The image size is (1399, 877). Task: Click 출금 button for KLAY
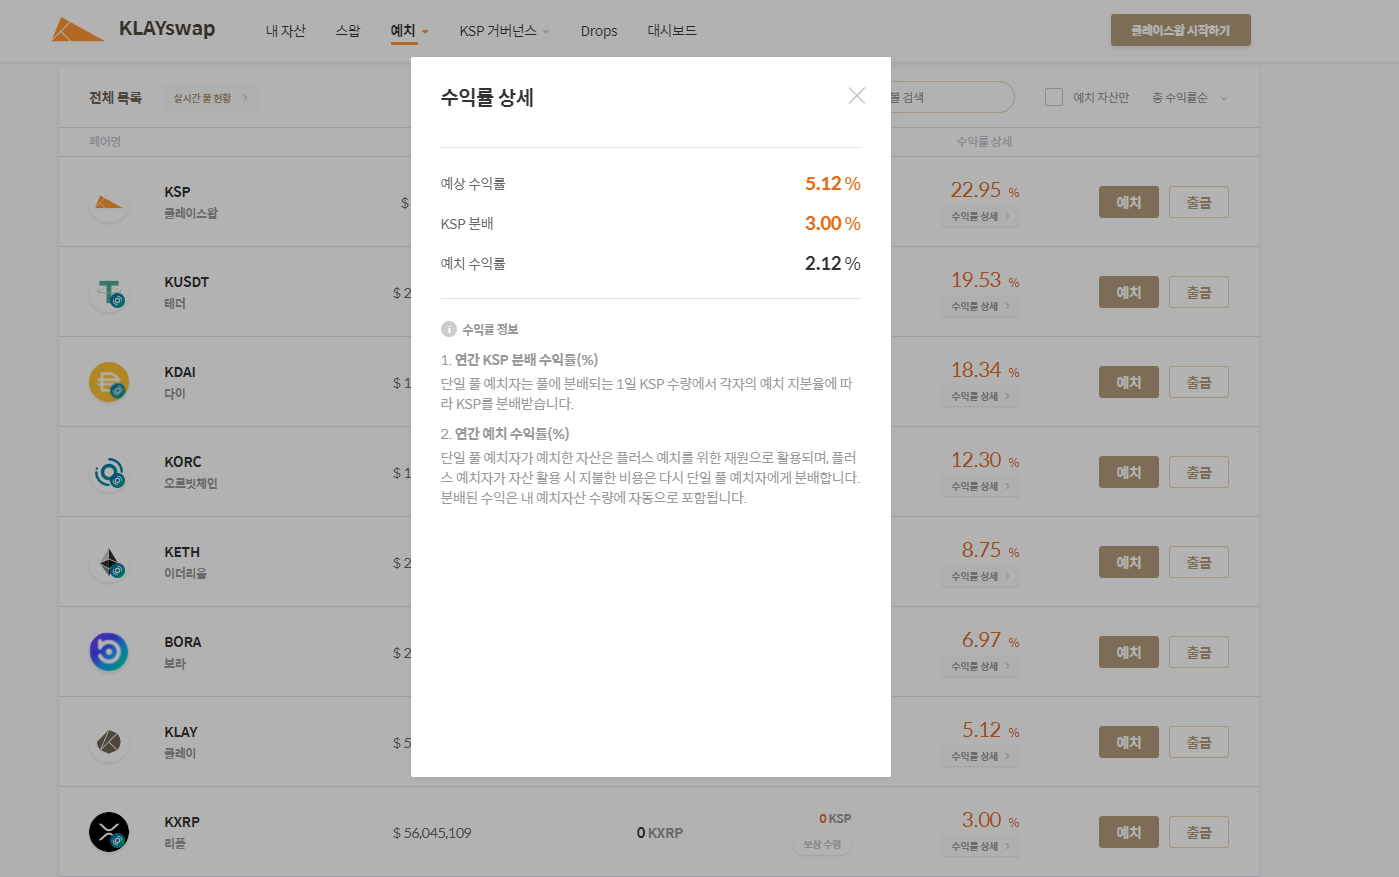click(1199, 742)
